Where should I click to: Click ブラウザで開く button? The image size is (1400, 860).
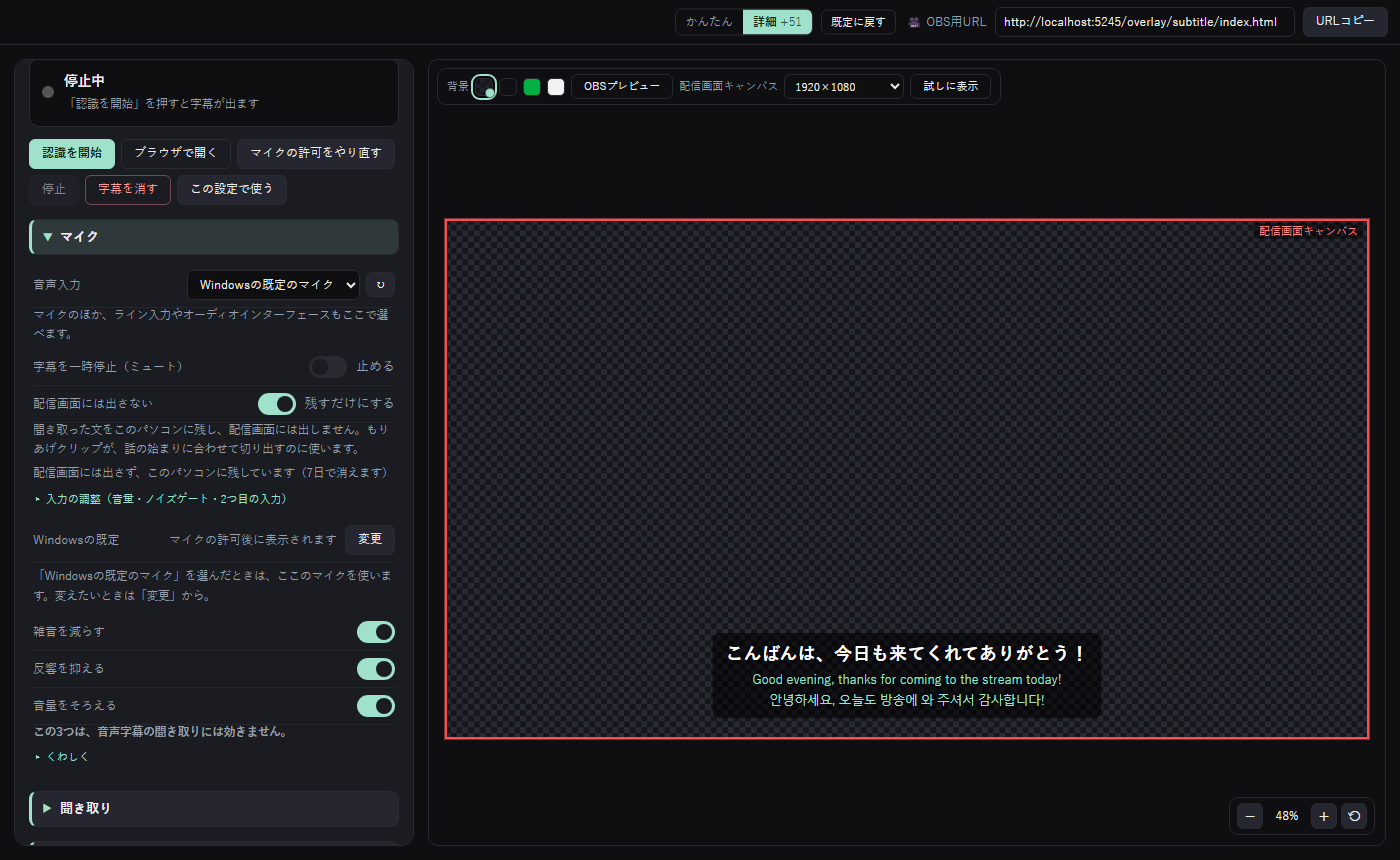pyautogui.click(x=176, y=153)
